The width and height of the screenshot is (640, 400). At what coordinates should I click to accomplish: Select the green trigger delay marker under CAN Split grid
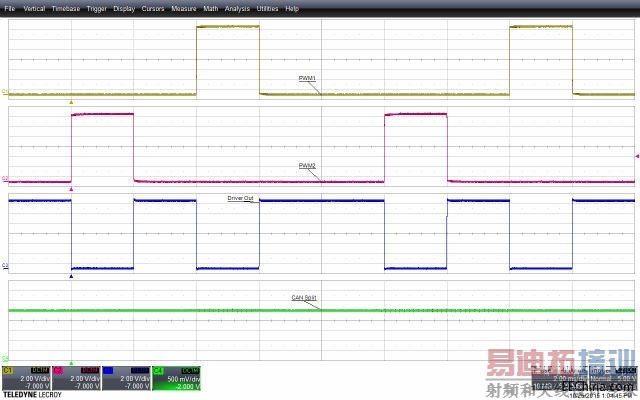71,363
